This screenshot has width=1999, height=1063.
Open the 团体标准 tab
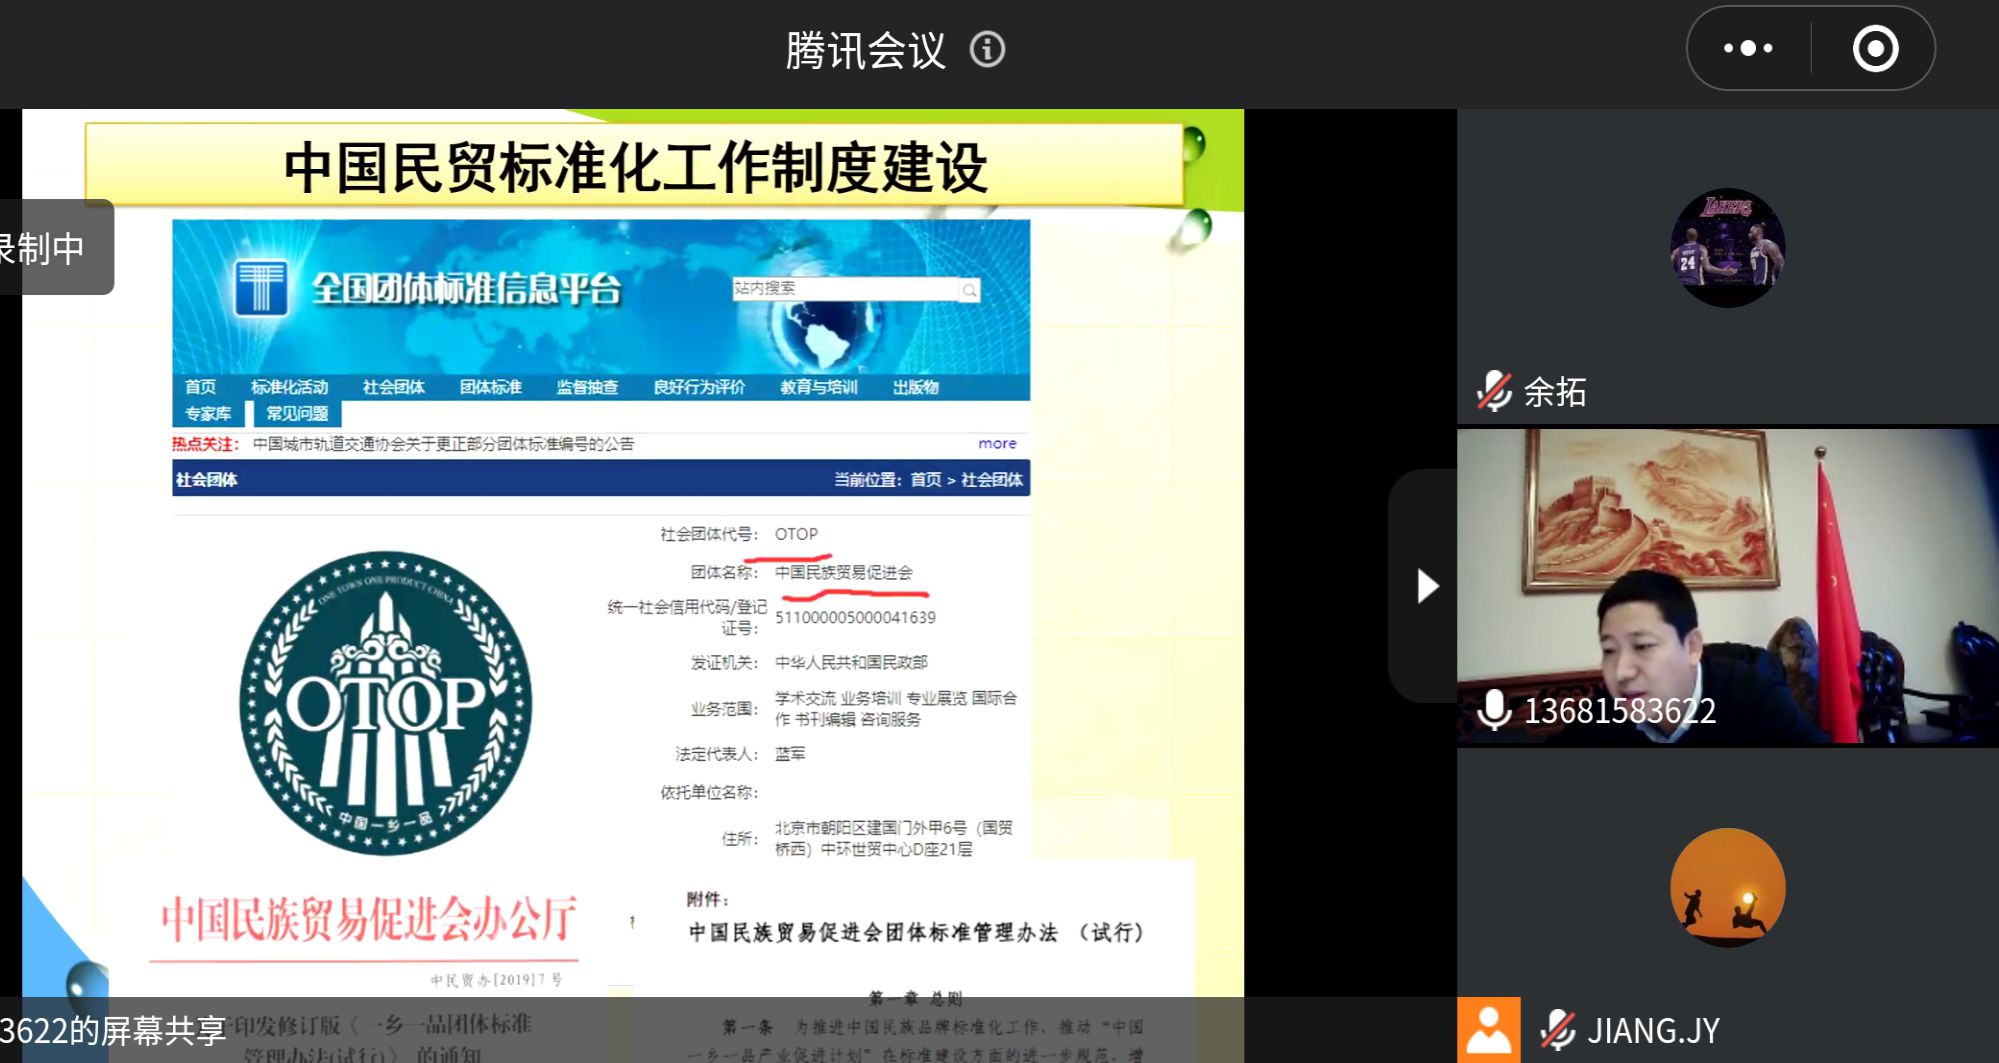click(490, 387)
